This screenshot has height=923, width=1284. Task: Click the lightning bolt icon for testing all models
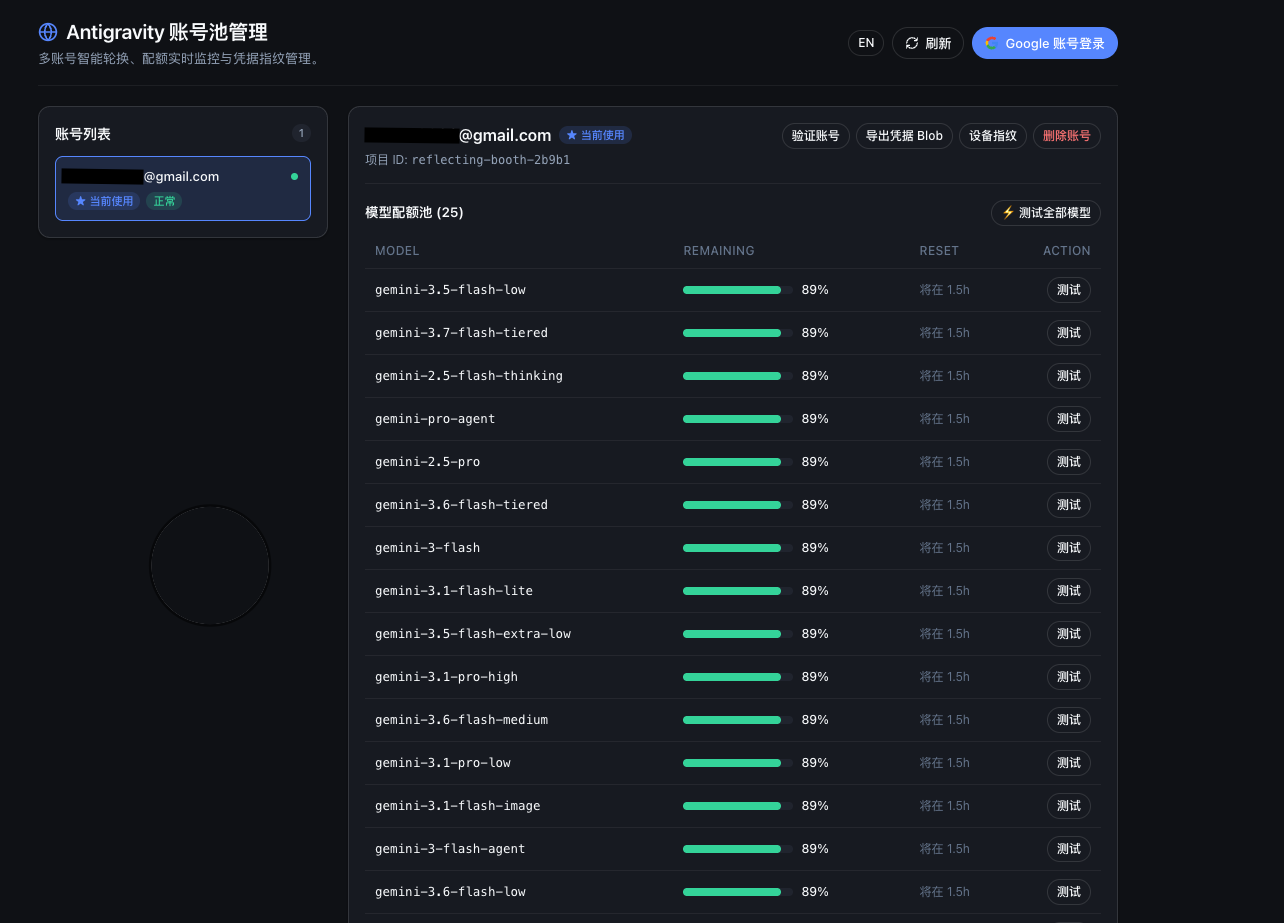tap(1008, 213)
